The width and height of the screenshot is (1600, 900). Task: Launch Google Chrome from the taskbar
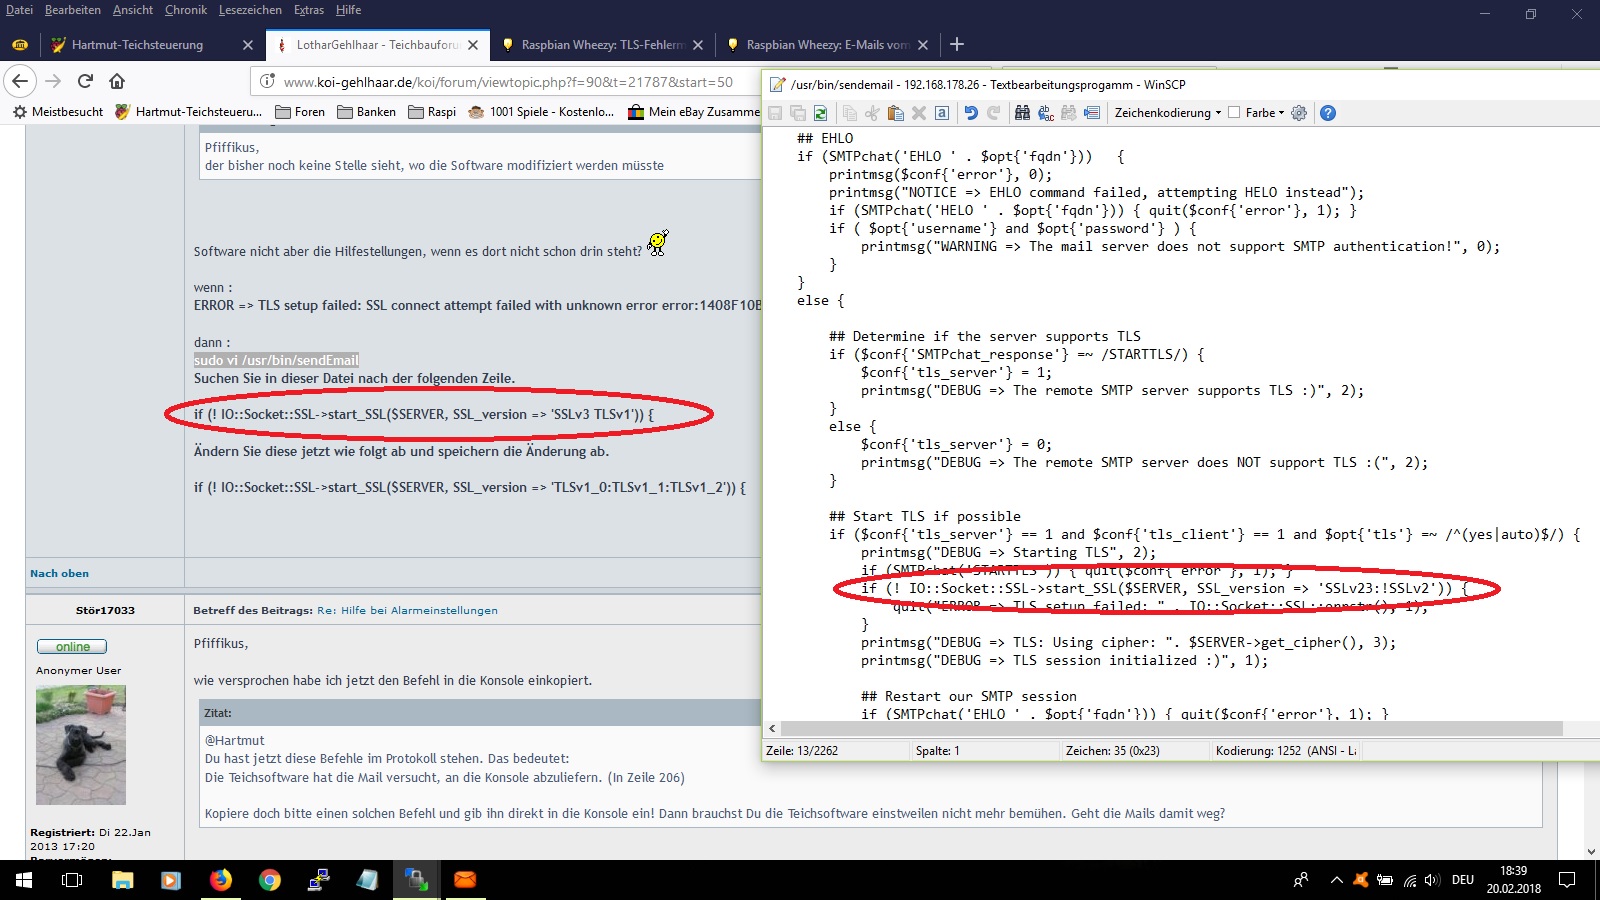coord(270,880)
